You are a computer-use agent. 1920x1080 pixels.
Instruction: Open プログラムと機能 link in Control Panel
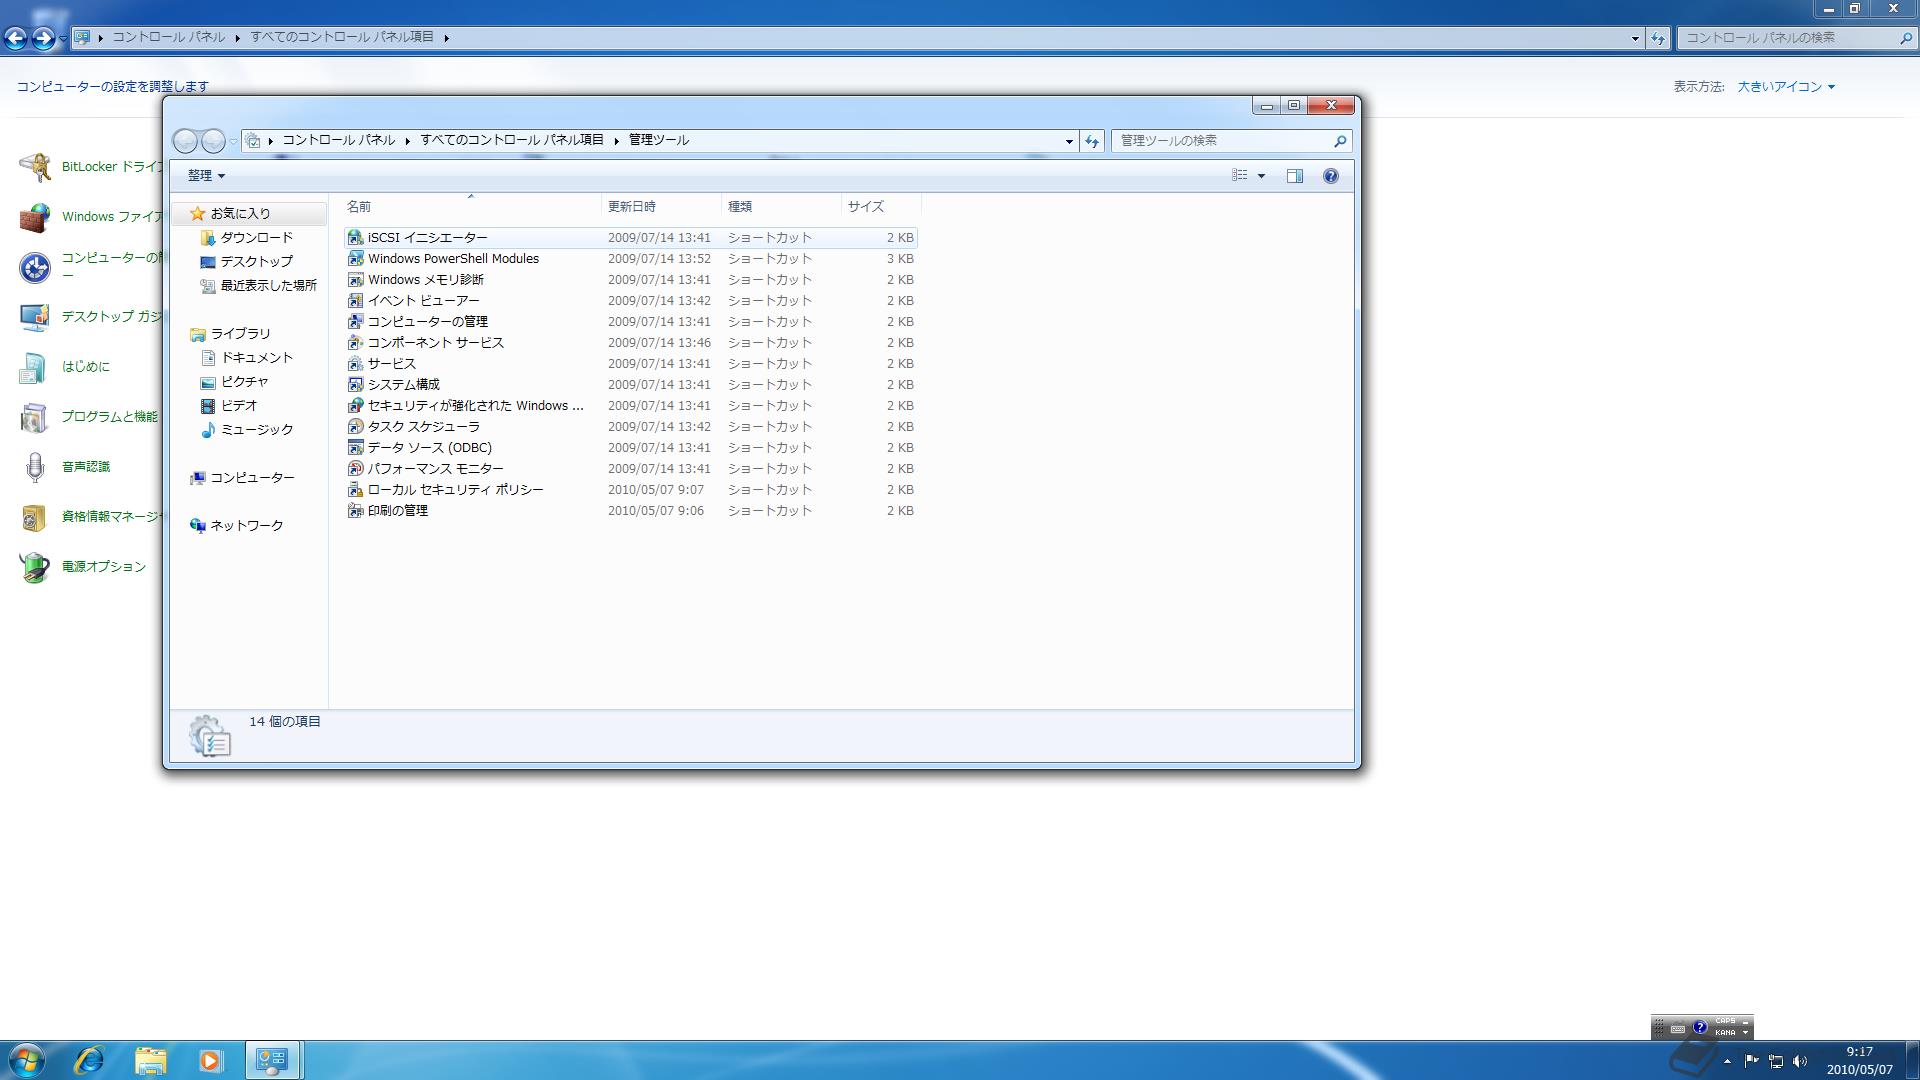pos(110,417)
